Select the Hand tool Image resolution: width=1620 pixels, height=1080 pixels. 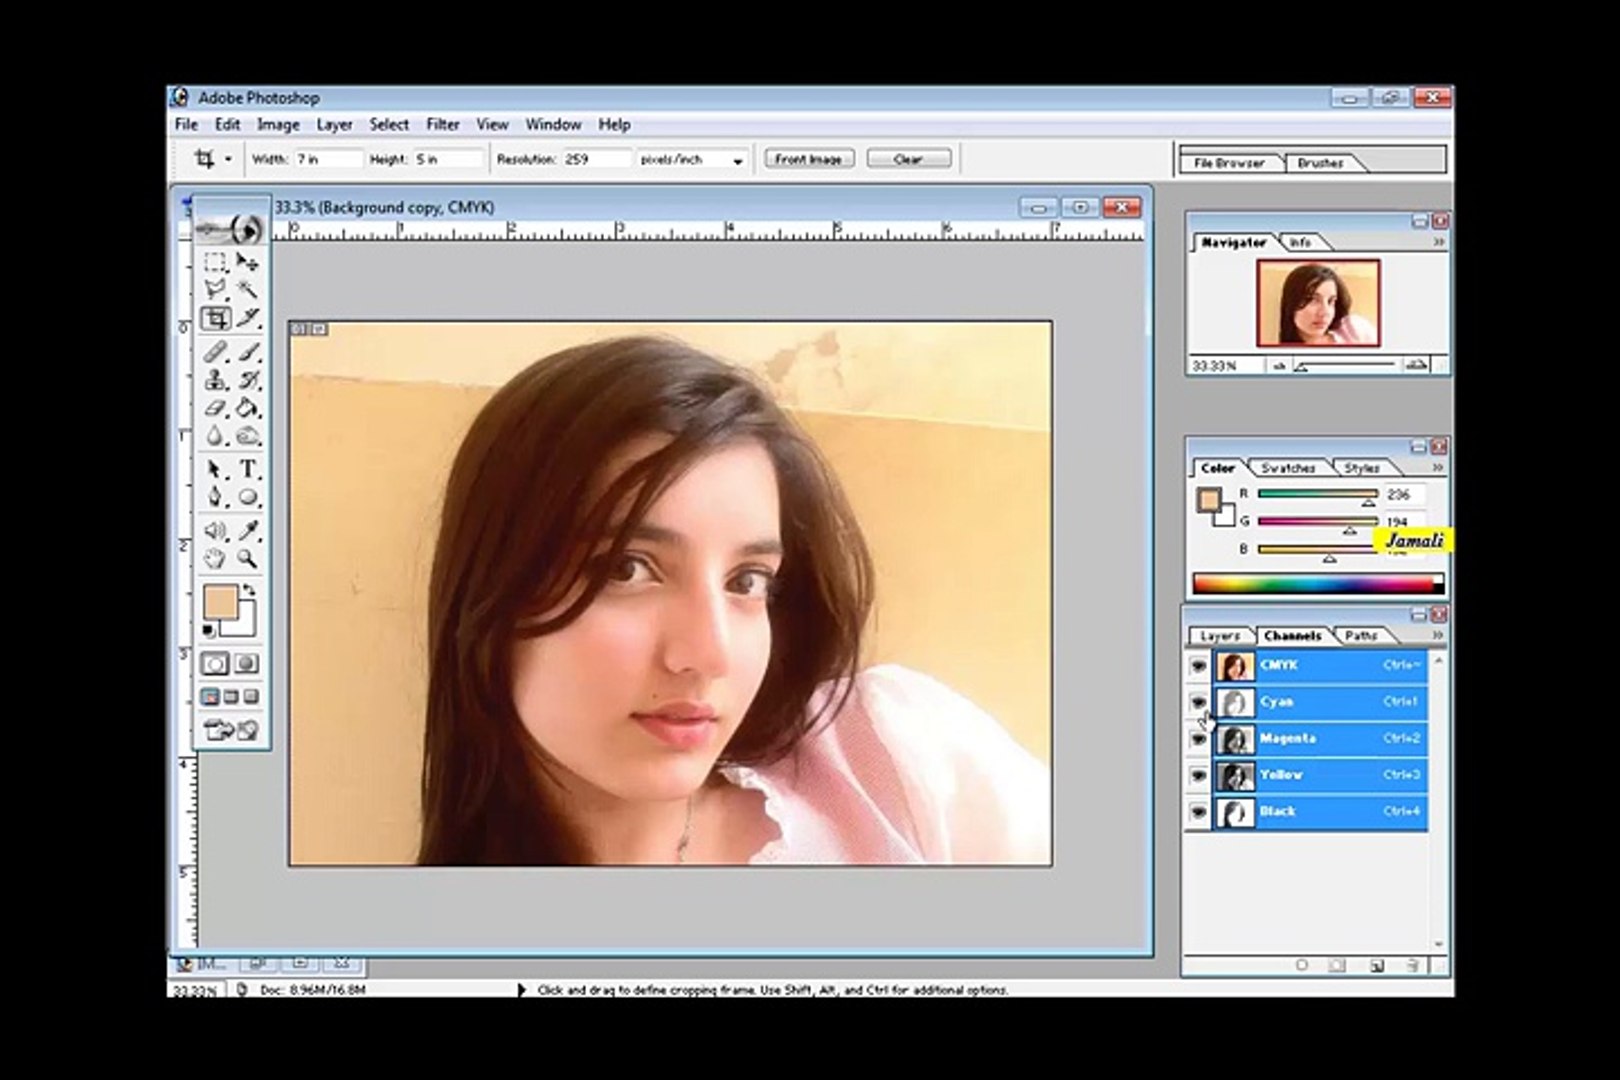215,560
